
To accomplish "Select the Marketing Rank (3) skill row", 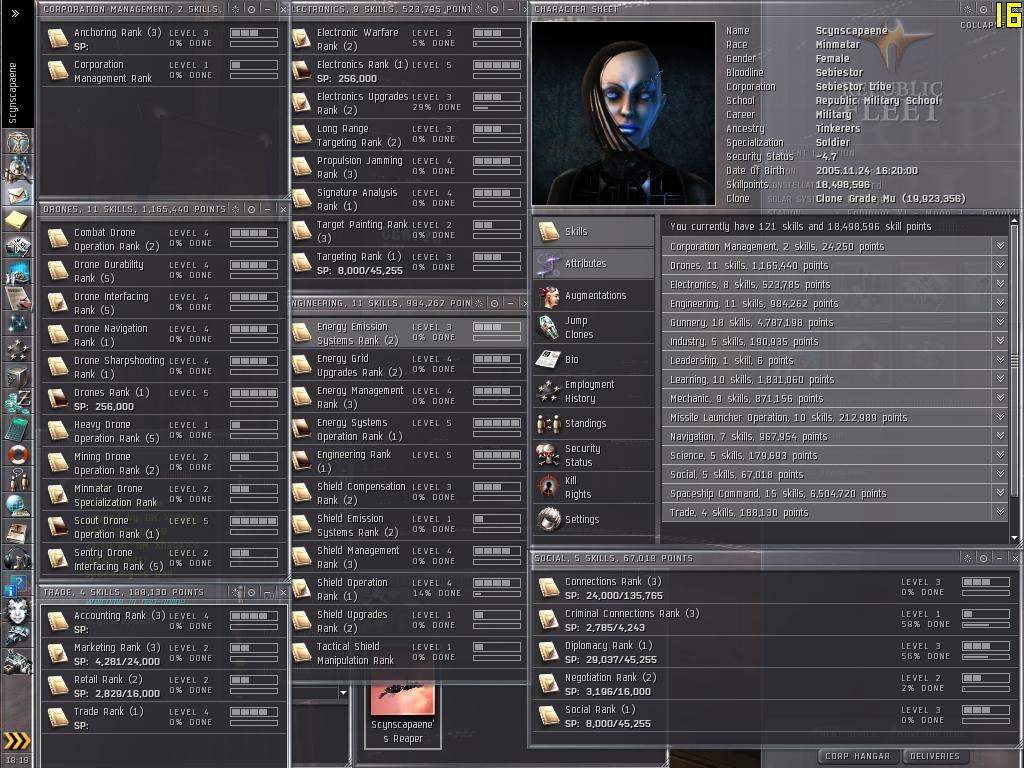I will point(164,654).
